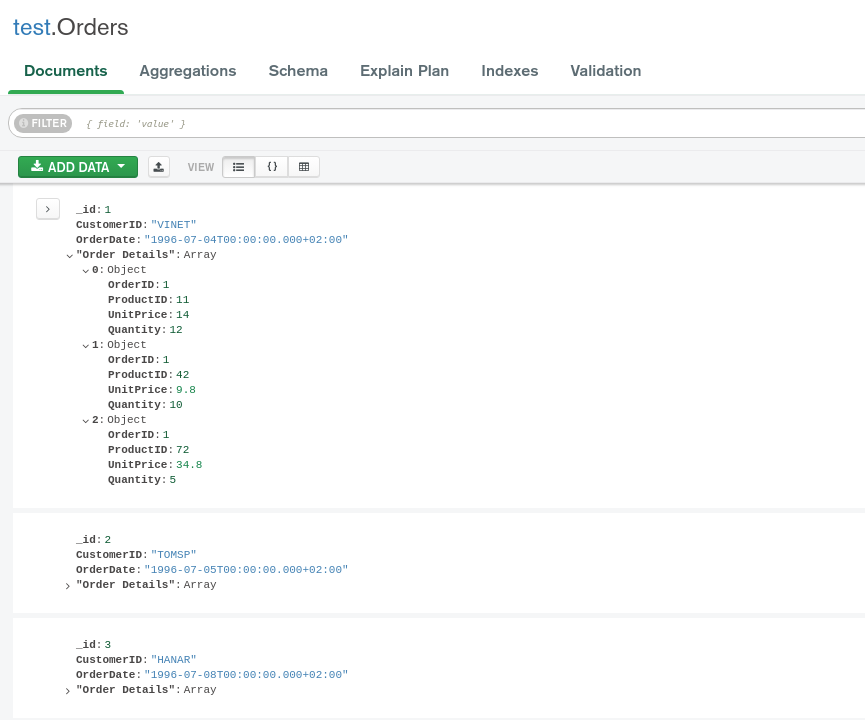Viewport: 865px width, 720px height.
Task: Click the FILTER info badge
Action: point(43,123)
